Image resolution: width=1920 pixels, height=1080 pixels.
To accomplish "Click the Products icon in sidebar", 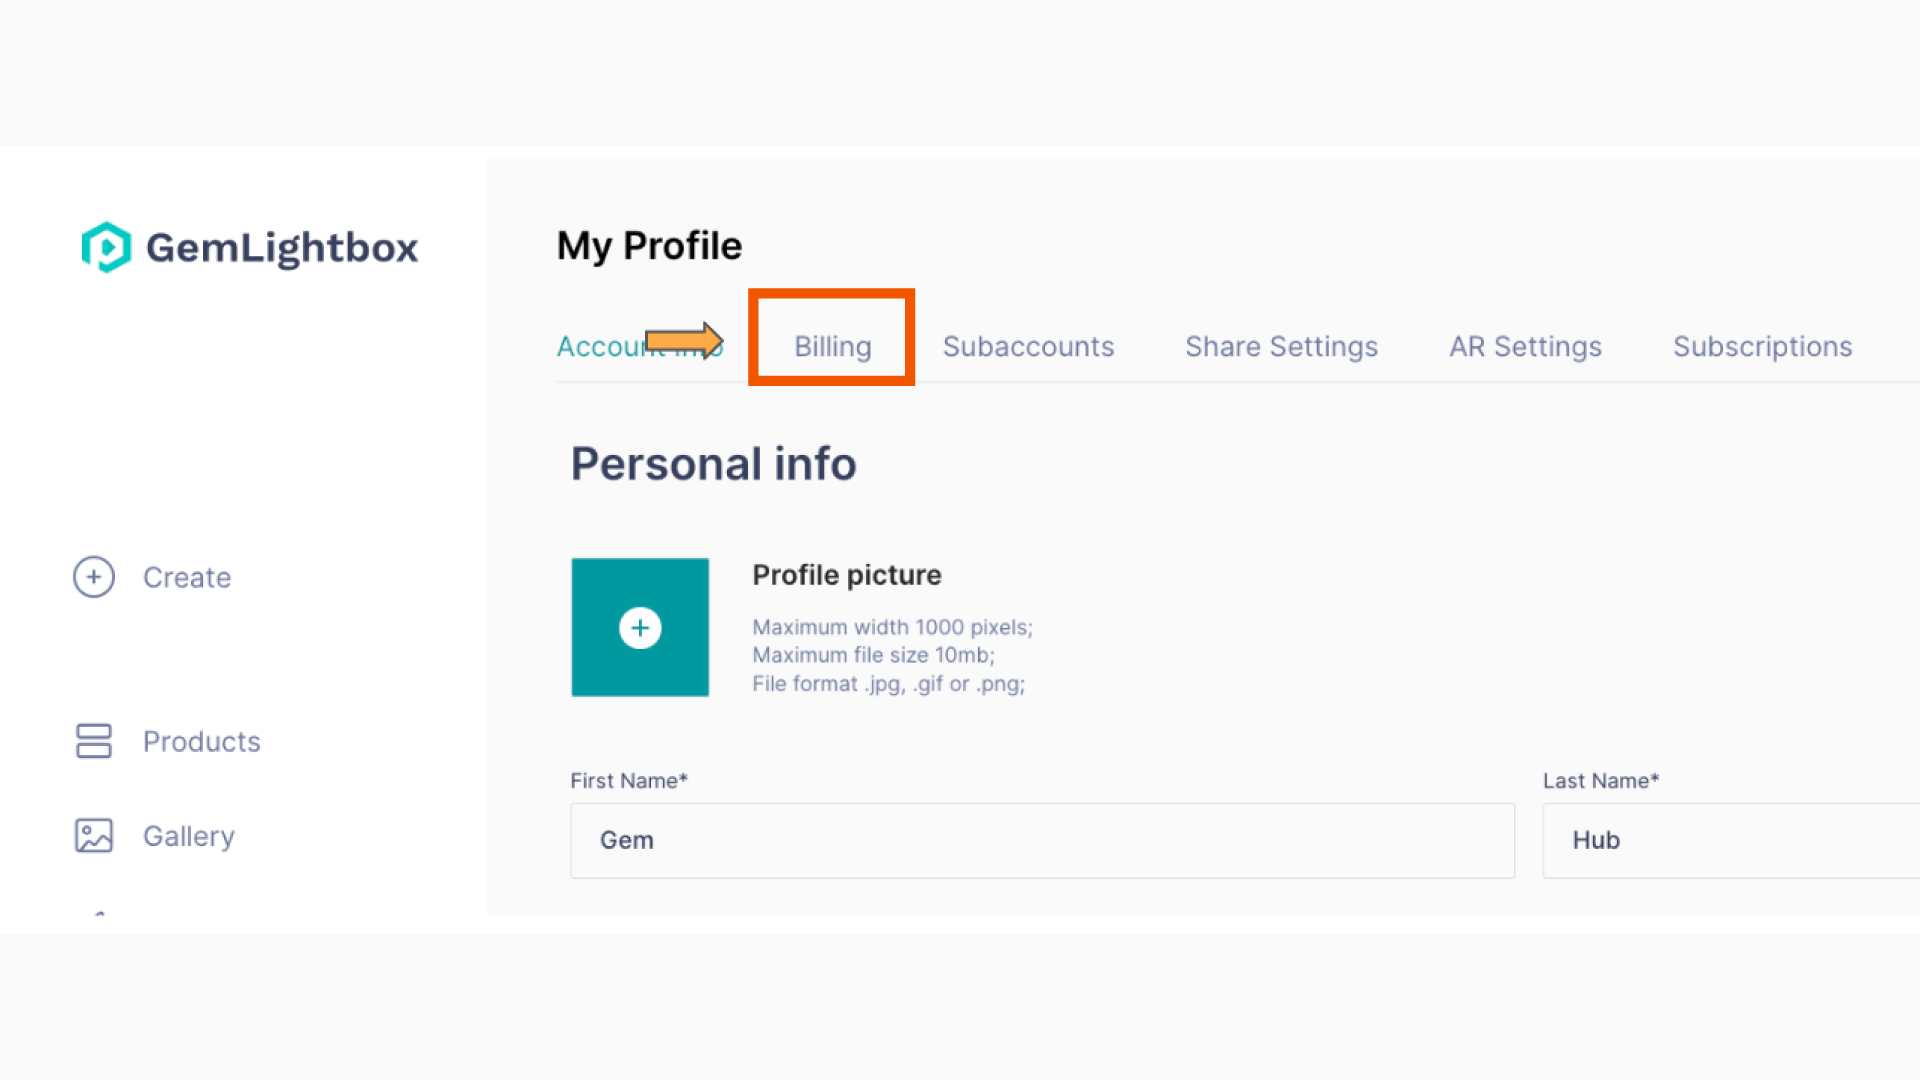I will click(x=93, y=741).
